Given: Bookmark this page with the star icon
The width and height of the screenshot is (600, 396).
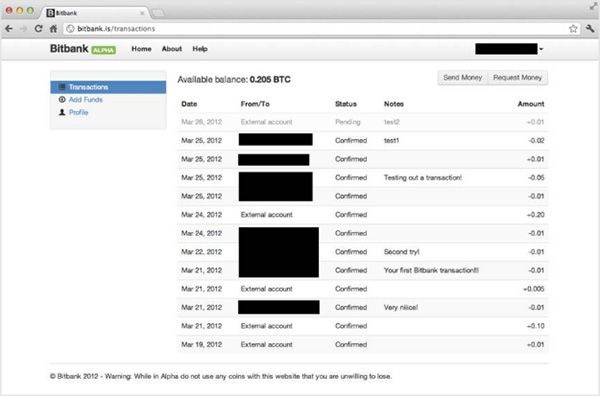Looking at the screenshot, I should pos(573,29).
